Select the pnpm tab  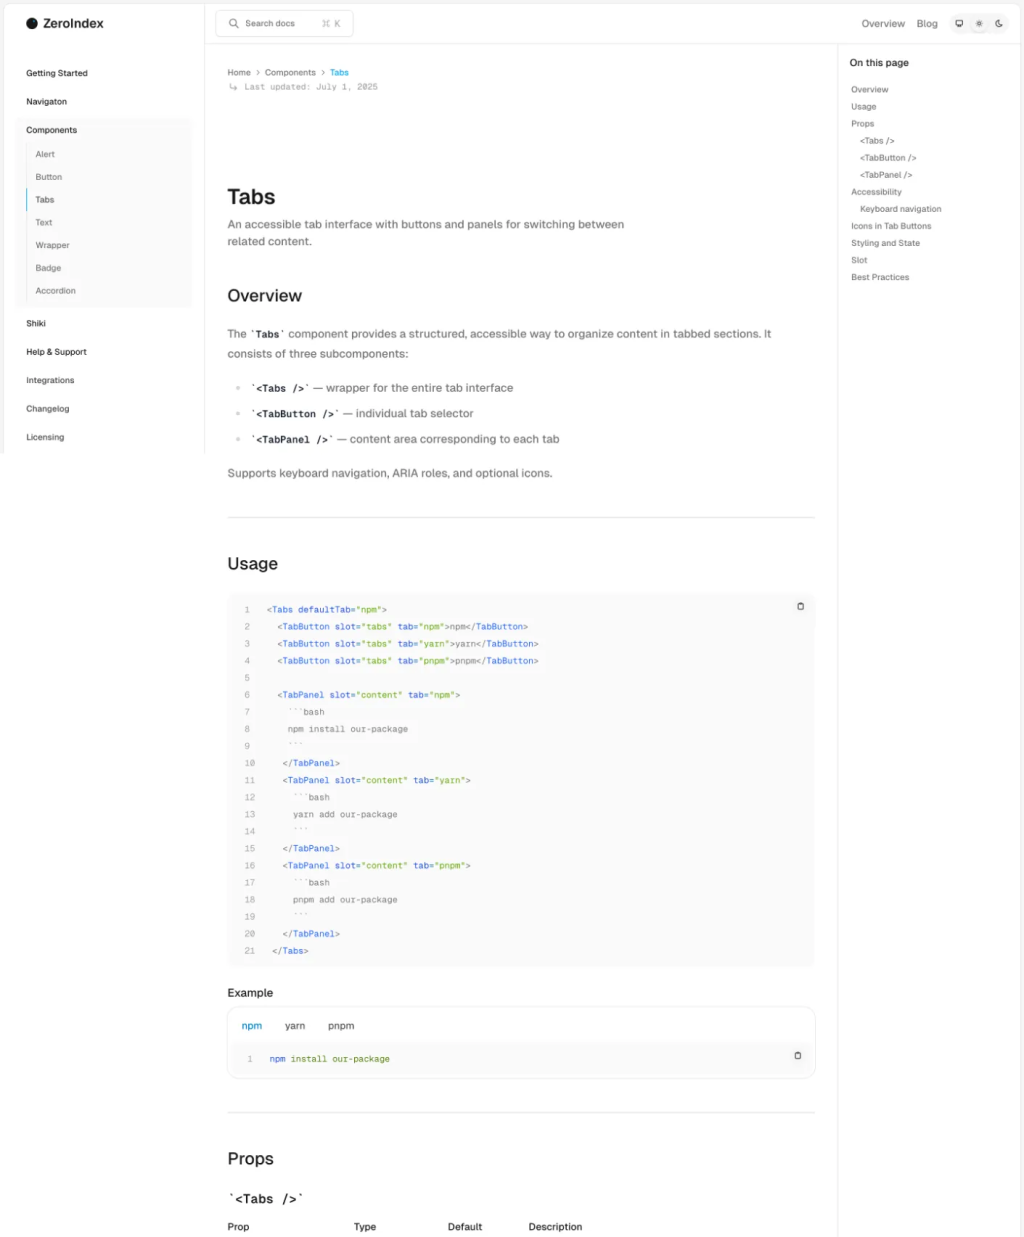(341, 1025)
